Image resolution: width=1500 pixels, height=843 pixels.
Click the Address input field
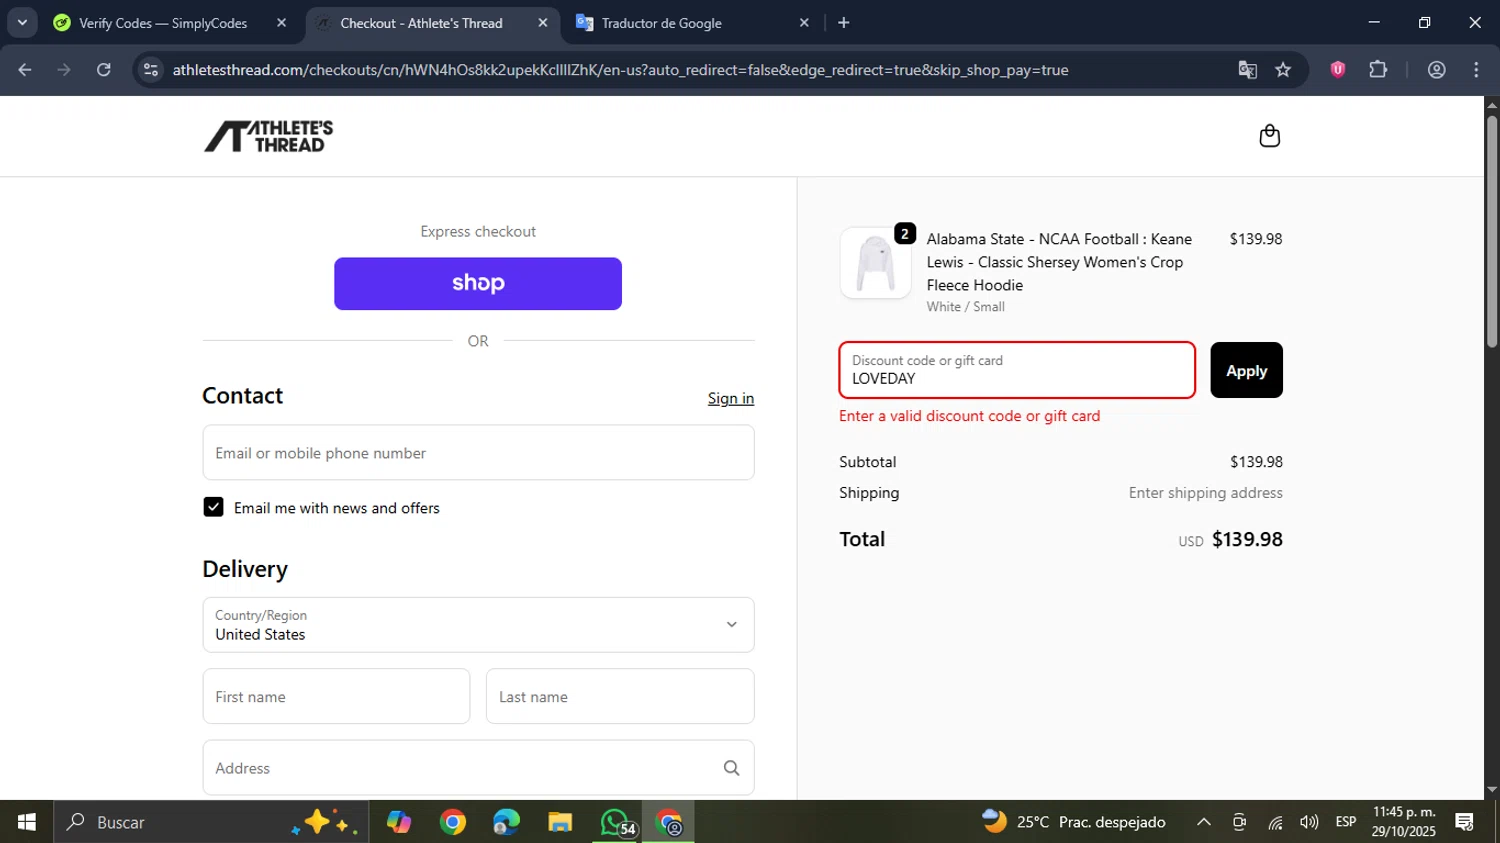click(x=478, y=768)
